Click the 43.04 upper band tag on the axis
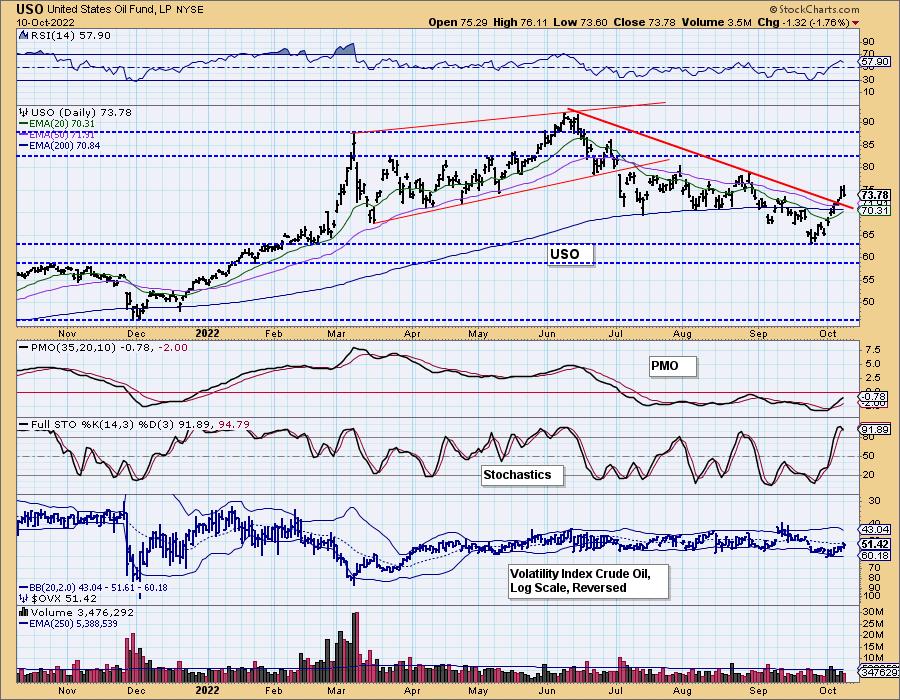The width and height of the screenshot is (900, 700). pyautogui.click(x=876, y=530)
